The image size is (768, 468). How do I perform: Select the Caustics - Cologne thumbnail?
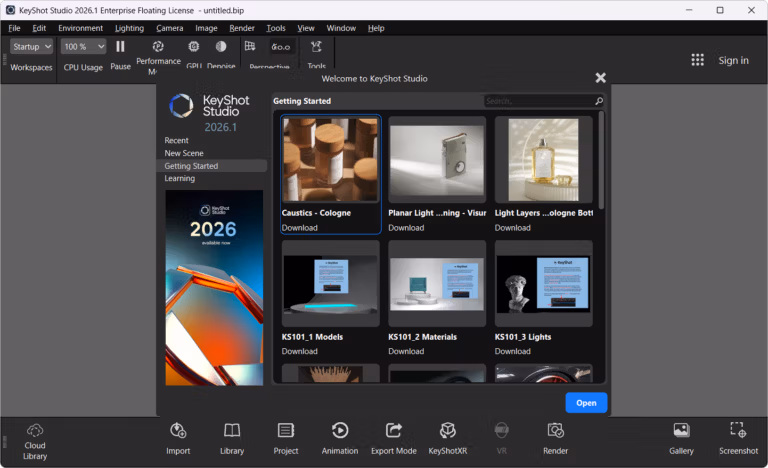click(x=331, y=160)
